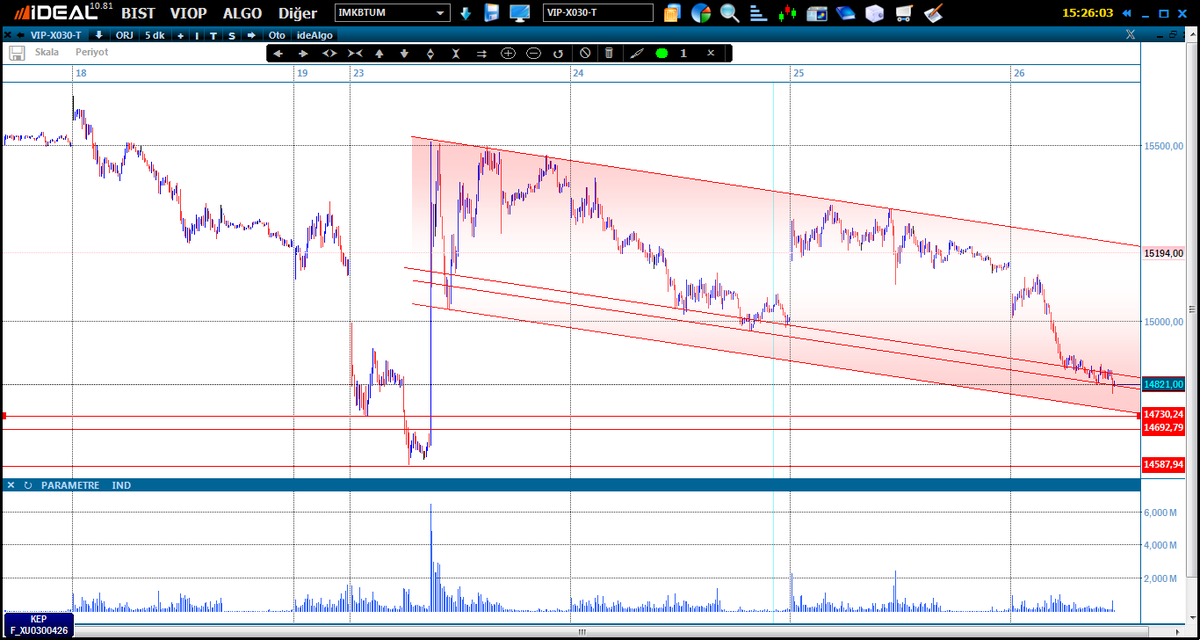Click the zoom in plus circle
The width and height of the screenshot is (1200, 640).
pyautogui.click(x=507, y=53)
